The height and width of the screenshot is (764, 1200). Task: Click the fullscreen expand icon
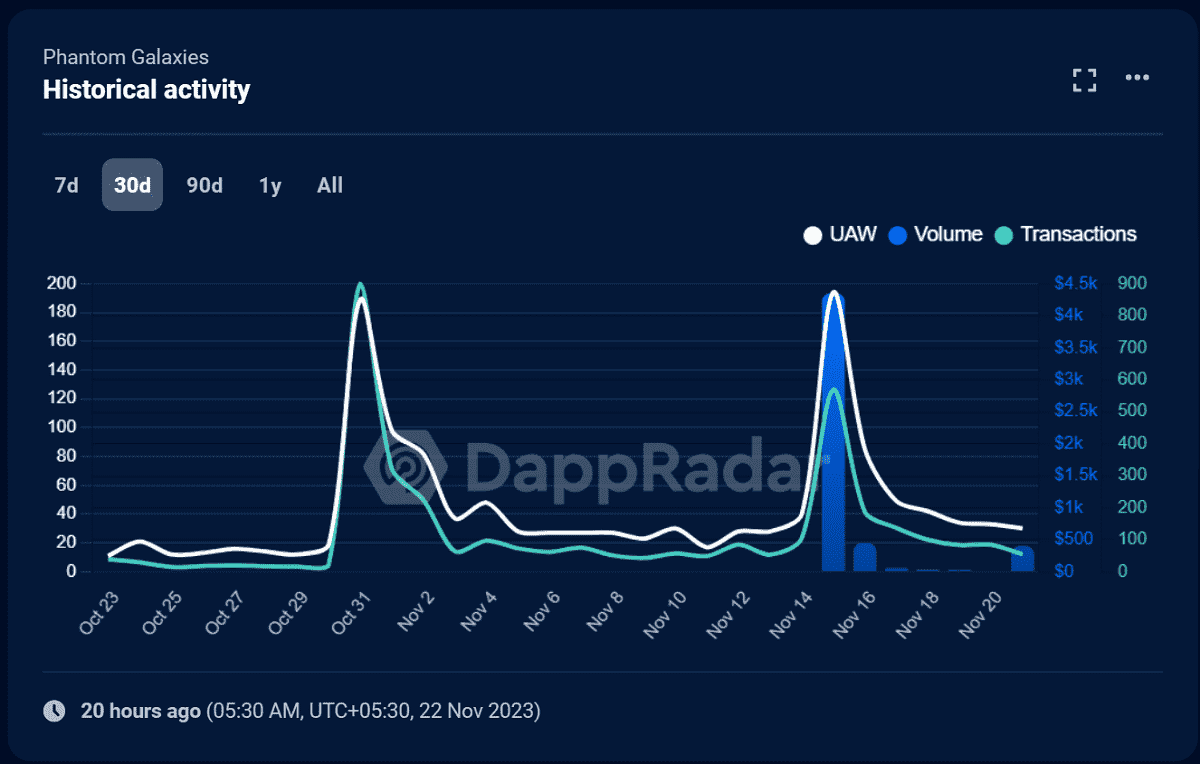coord(1084,80)
